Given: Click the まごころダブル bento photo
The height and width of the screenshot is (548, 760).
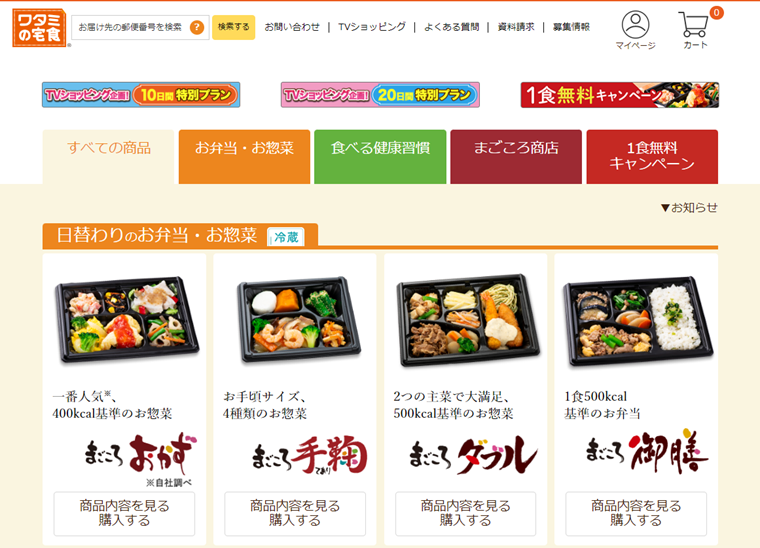Looking at the screenshot, I should 467,321.
